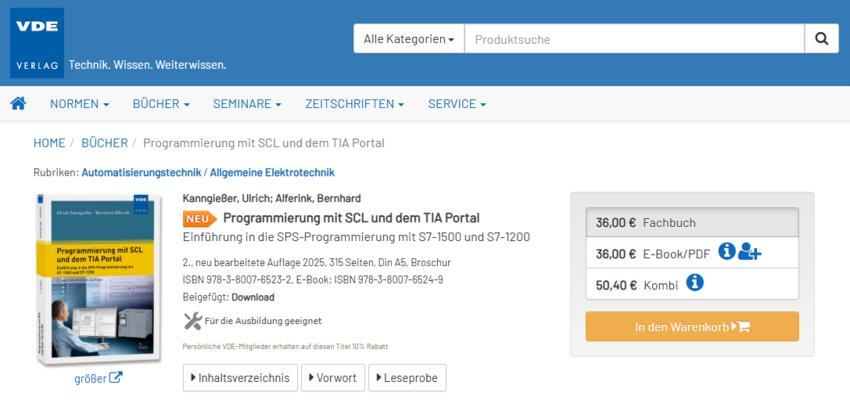Select the 36,00 € Fachbuch option
The width and height of the screenshot is (850, 407).
pyautogui.click(x=692, y=222)
